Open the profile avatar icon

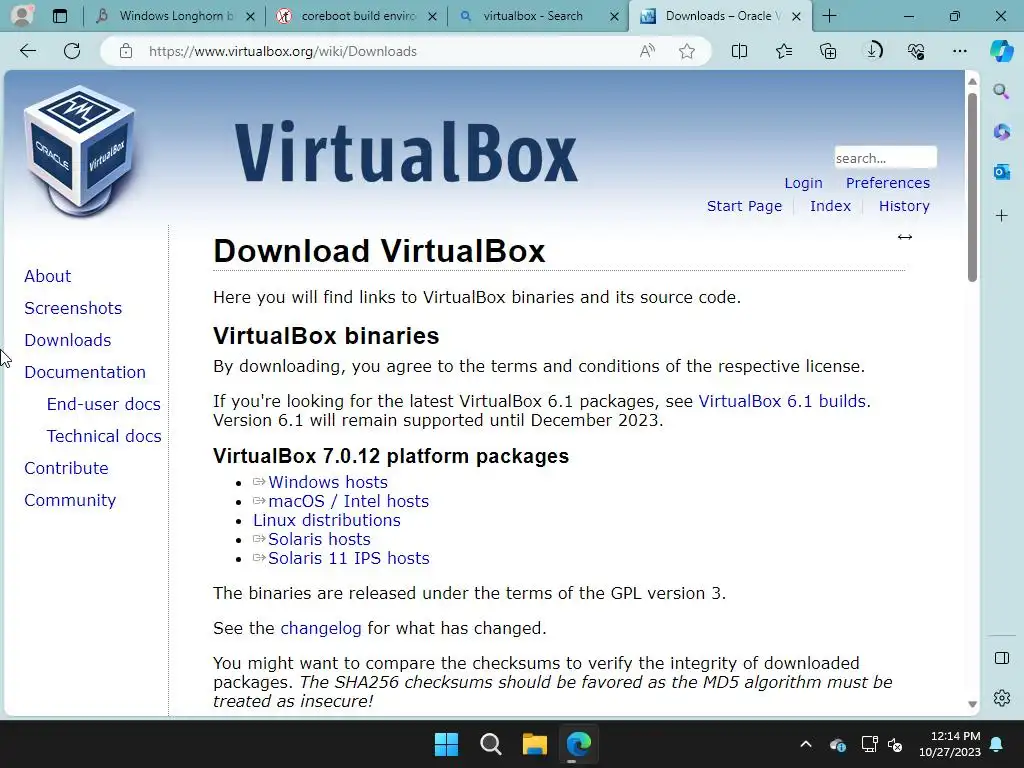22,16
